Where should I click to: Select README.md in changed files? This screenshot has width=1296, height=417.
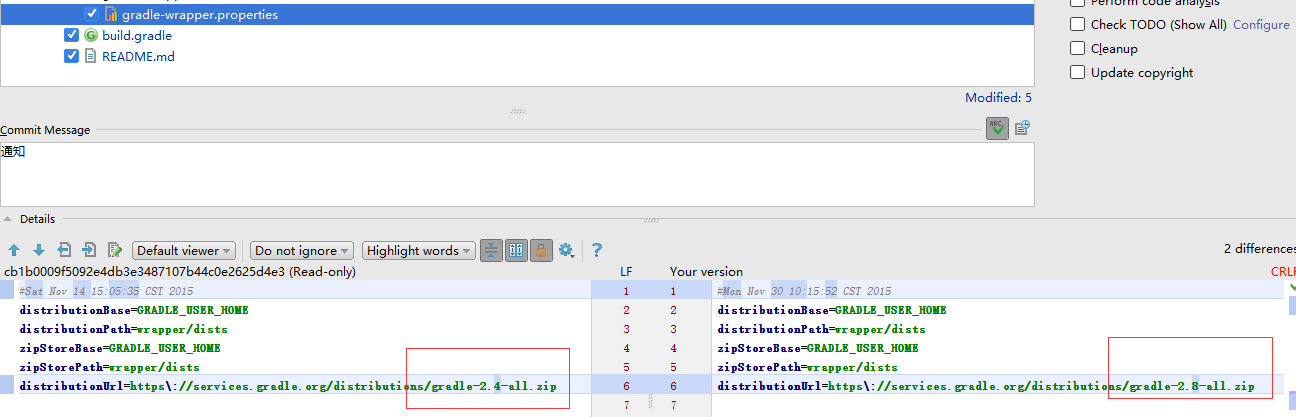point(138,56)
